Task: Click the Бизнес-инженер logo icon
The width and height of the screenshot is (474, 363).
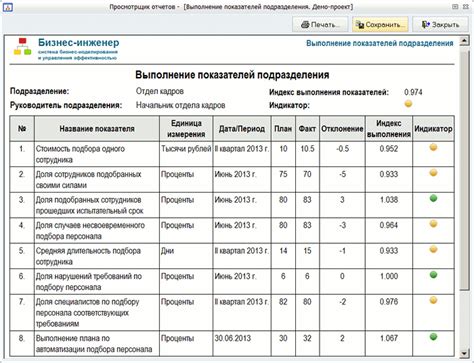Action: tap(22, 47)
